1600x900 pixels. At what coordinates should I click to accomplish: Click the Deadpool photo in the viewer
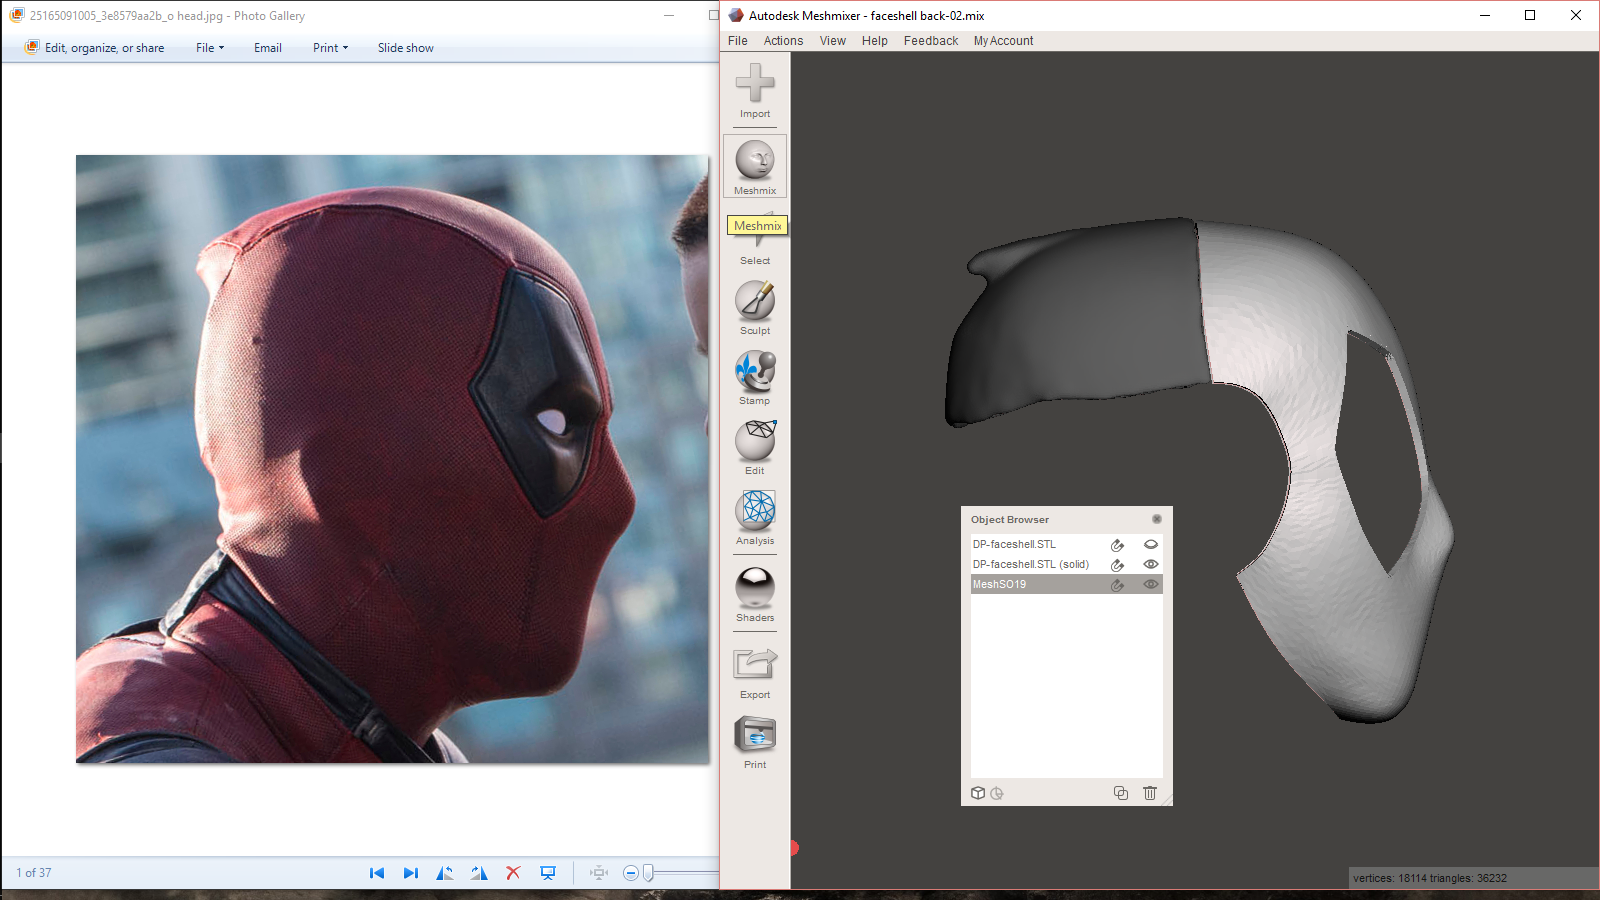point(392,459)
